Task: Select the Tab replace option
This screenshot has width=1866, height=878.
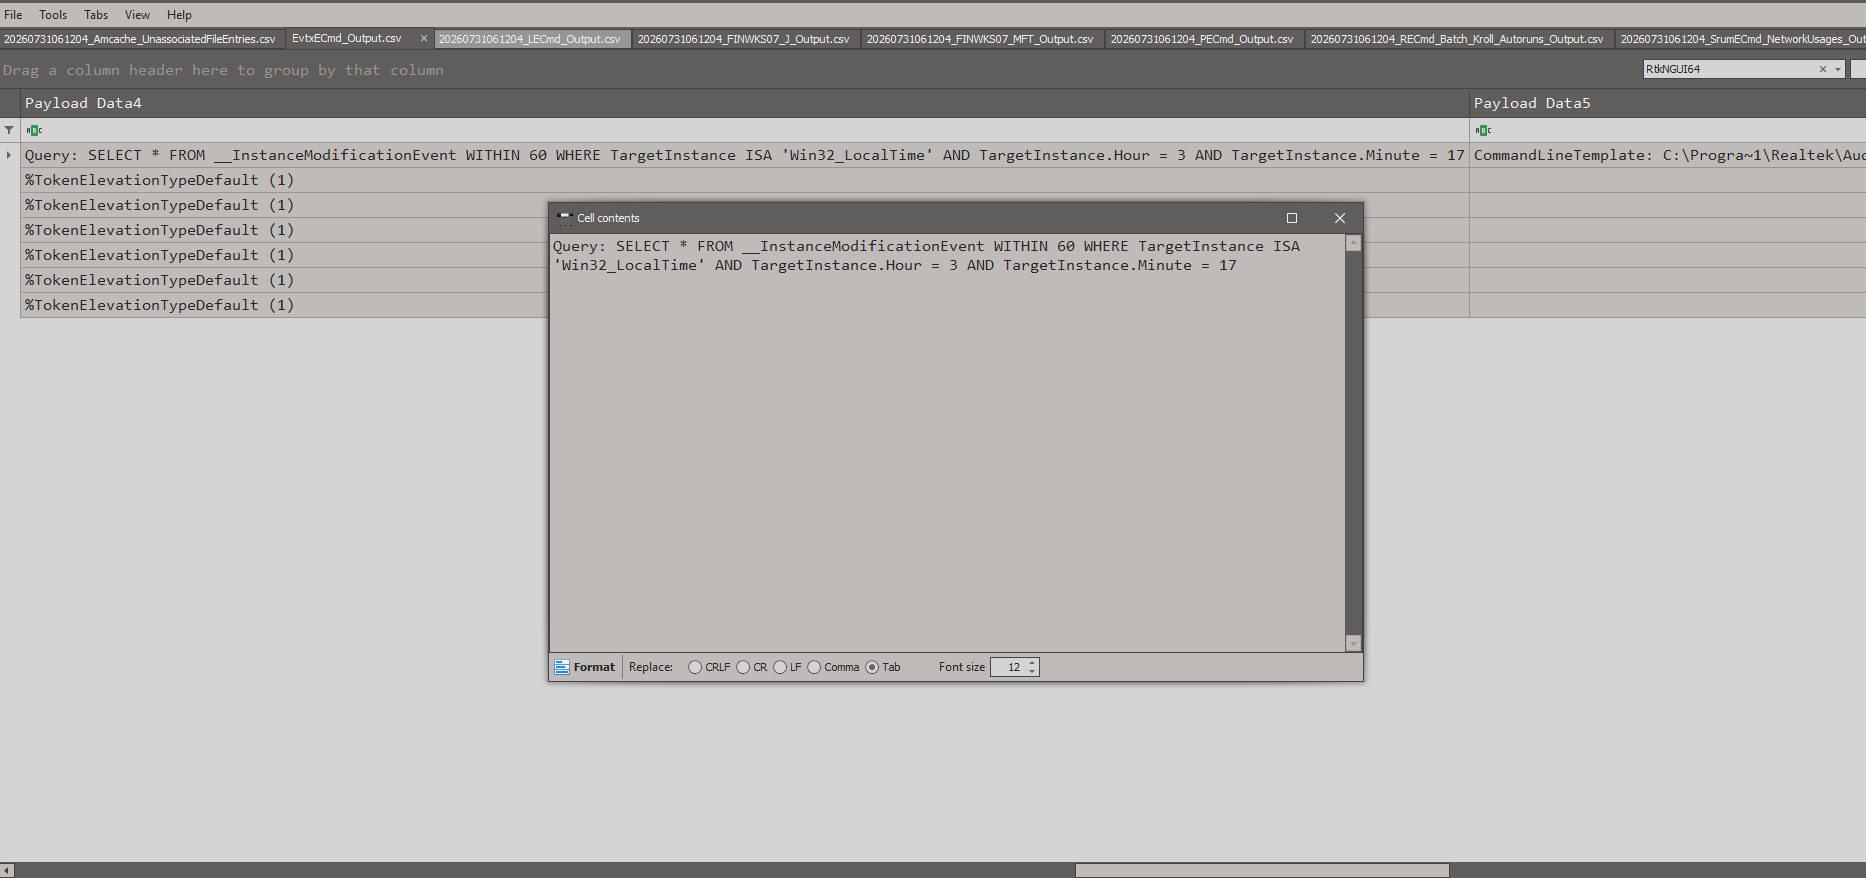Action: 872,667
